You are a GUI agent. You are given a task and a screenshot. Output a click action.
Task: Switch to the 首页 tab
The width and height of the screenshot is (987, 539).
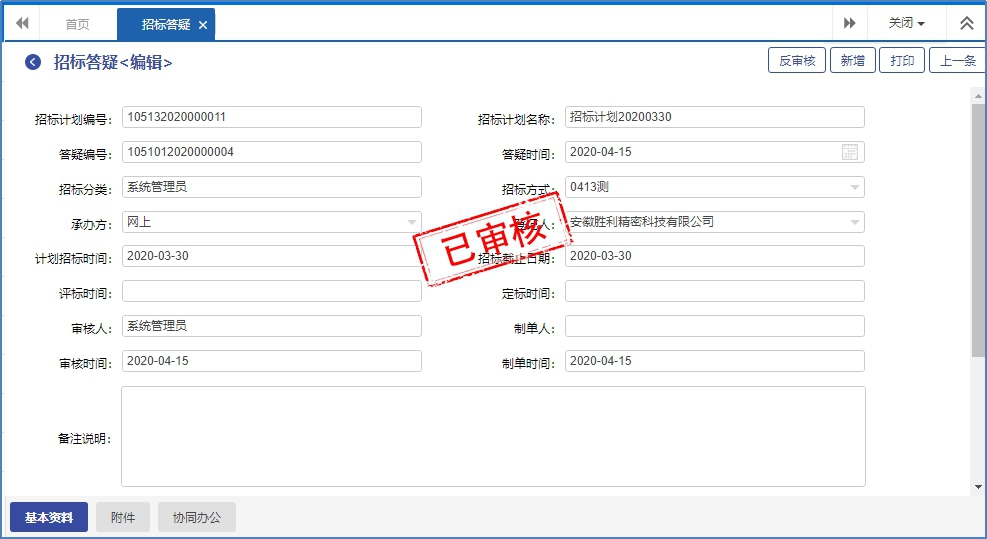point(77,25)
